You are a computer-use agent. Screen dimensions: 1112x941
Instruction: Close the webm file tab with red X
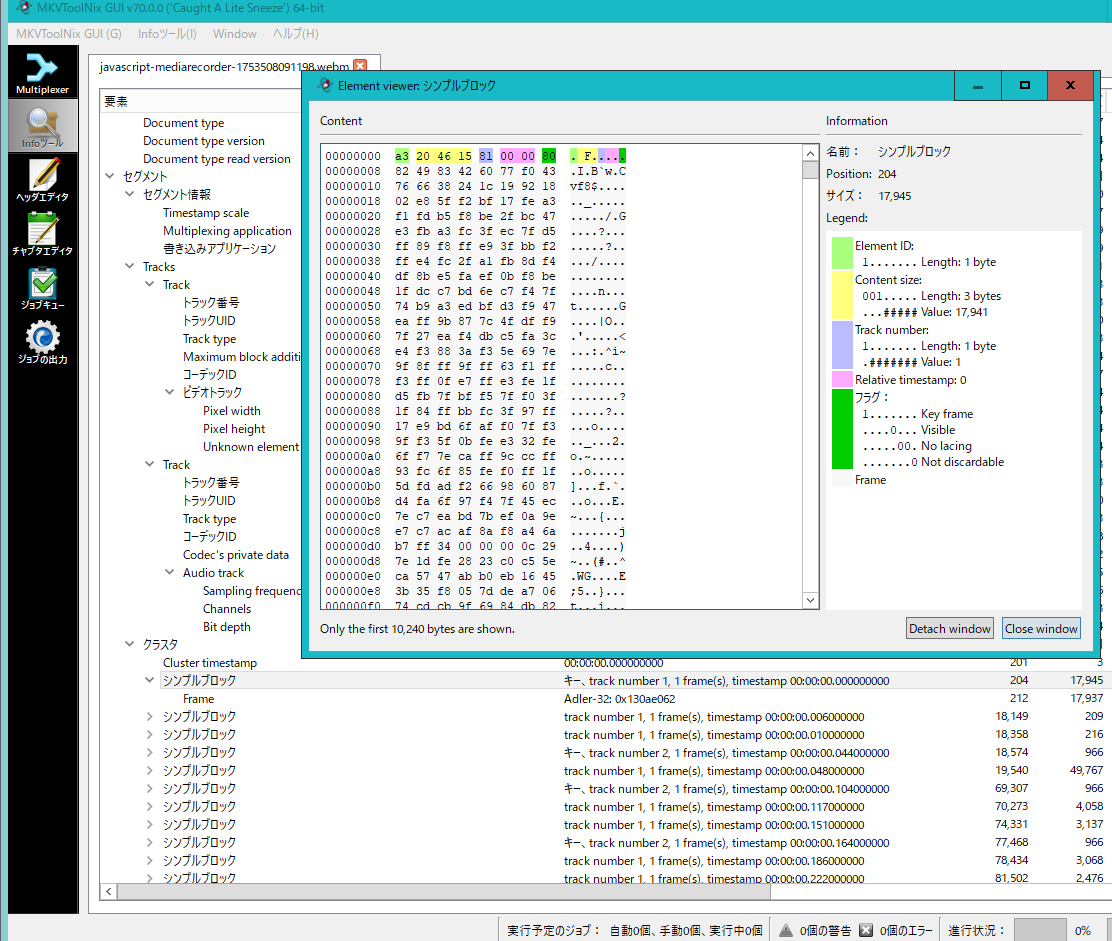pyautogui.click(x=361, y=66)
